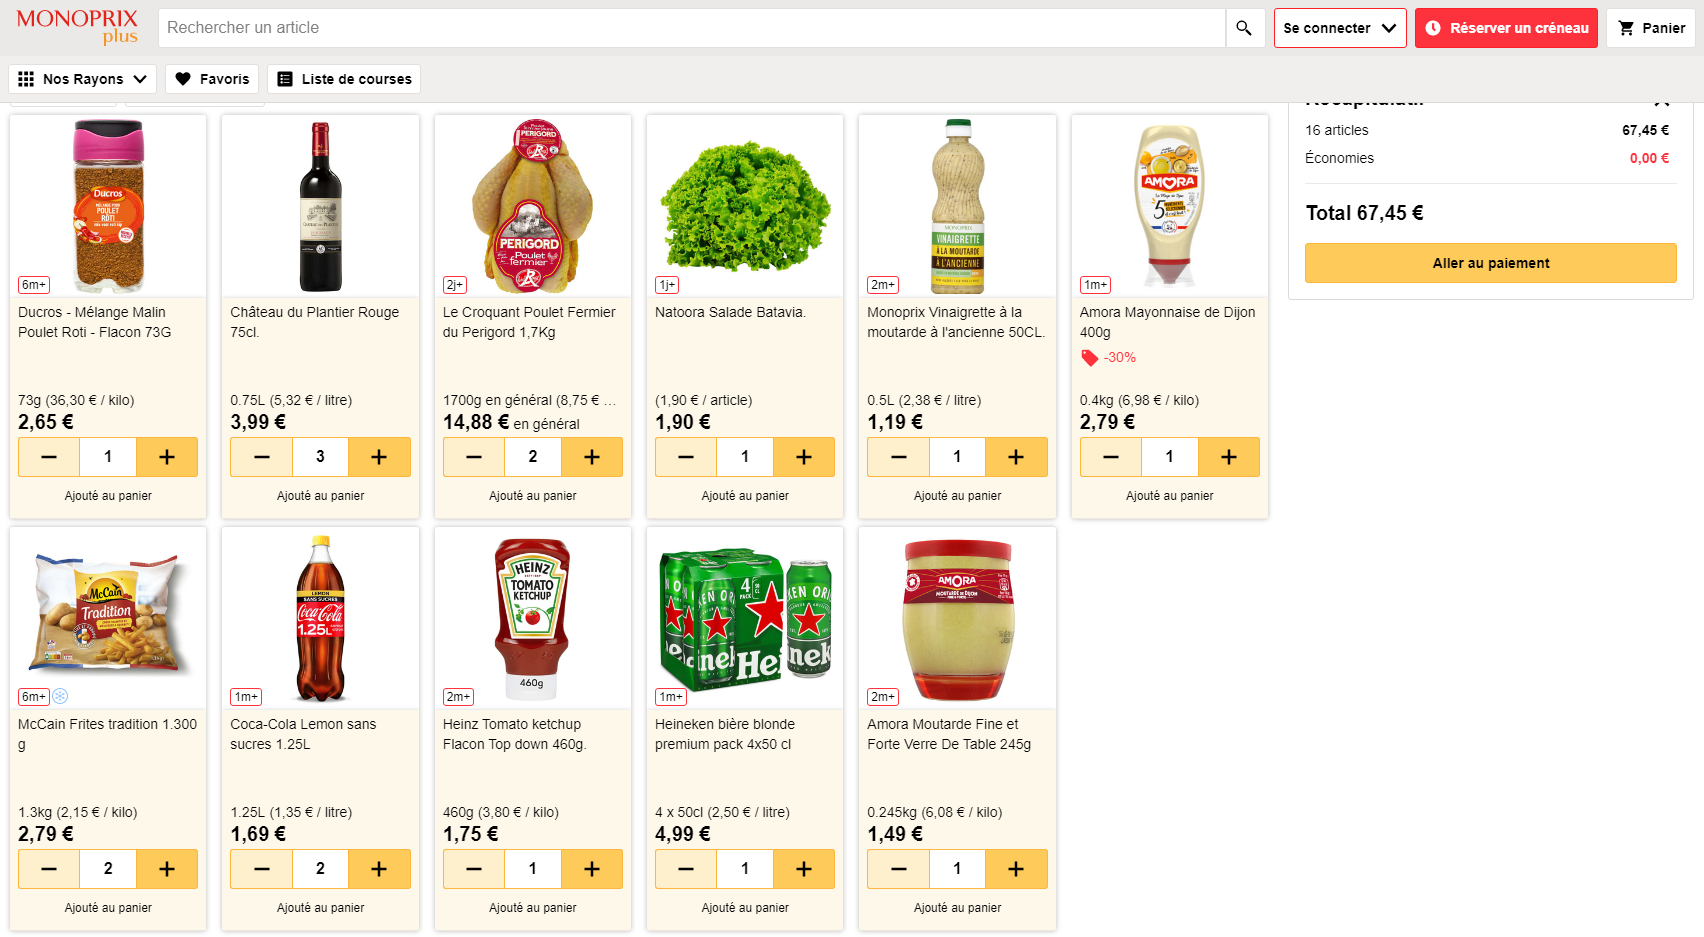Viewport: 1704px width, 937px height.
Task: Click the Rechercher un article search field
Action: pyautogui.click(x=694, y=28)
